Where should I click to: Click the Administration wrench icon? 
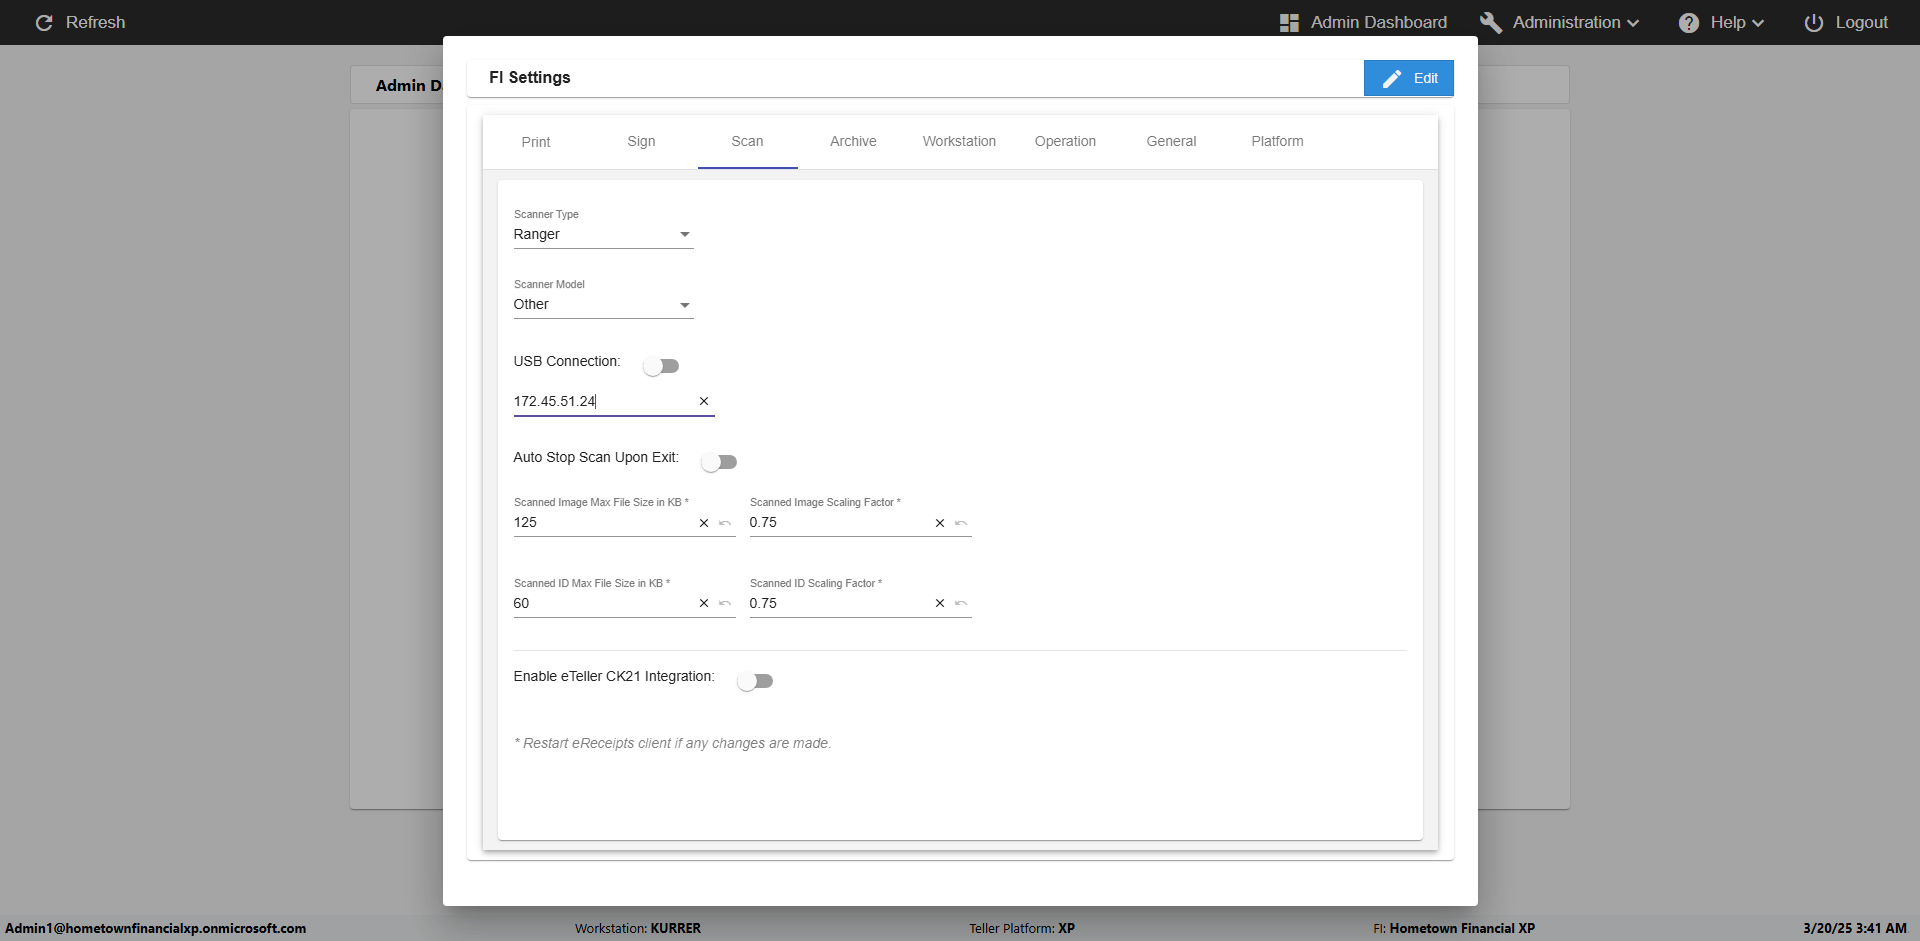click(1491, 22)
